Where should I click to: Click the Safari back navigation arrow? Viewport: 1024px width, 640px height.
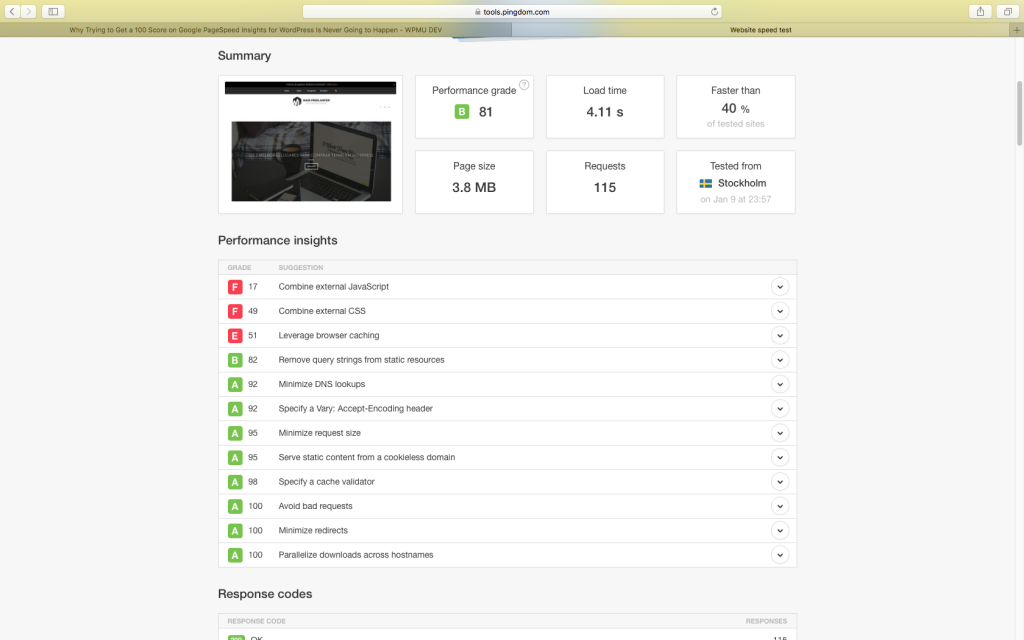pos(13,11)
